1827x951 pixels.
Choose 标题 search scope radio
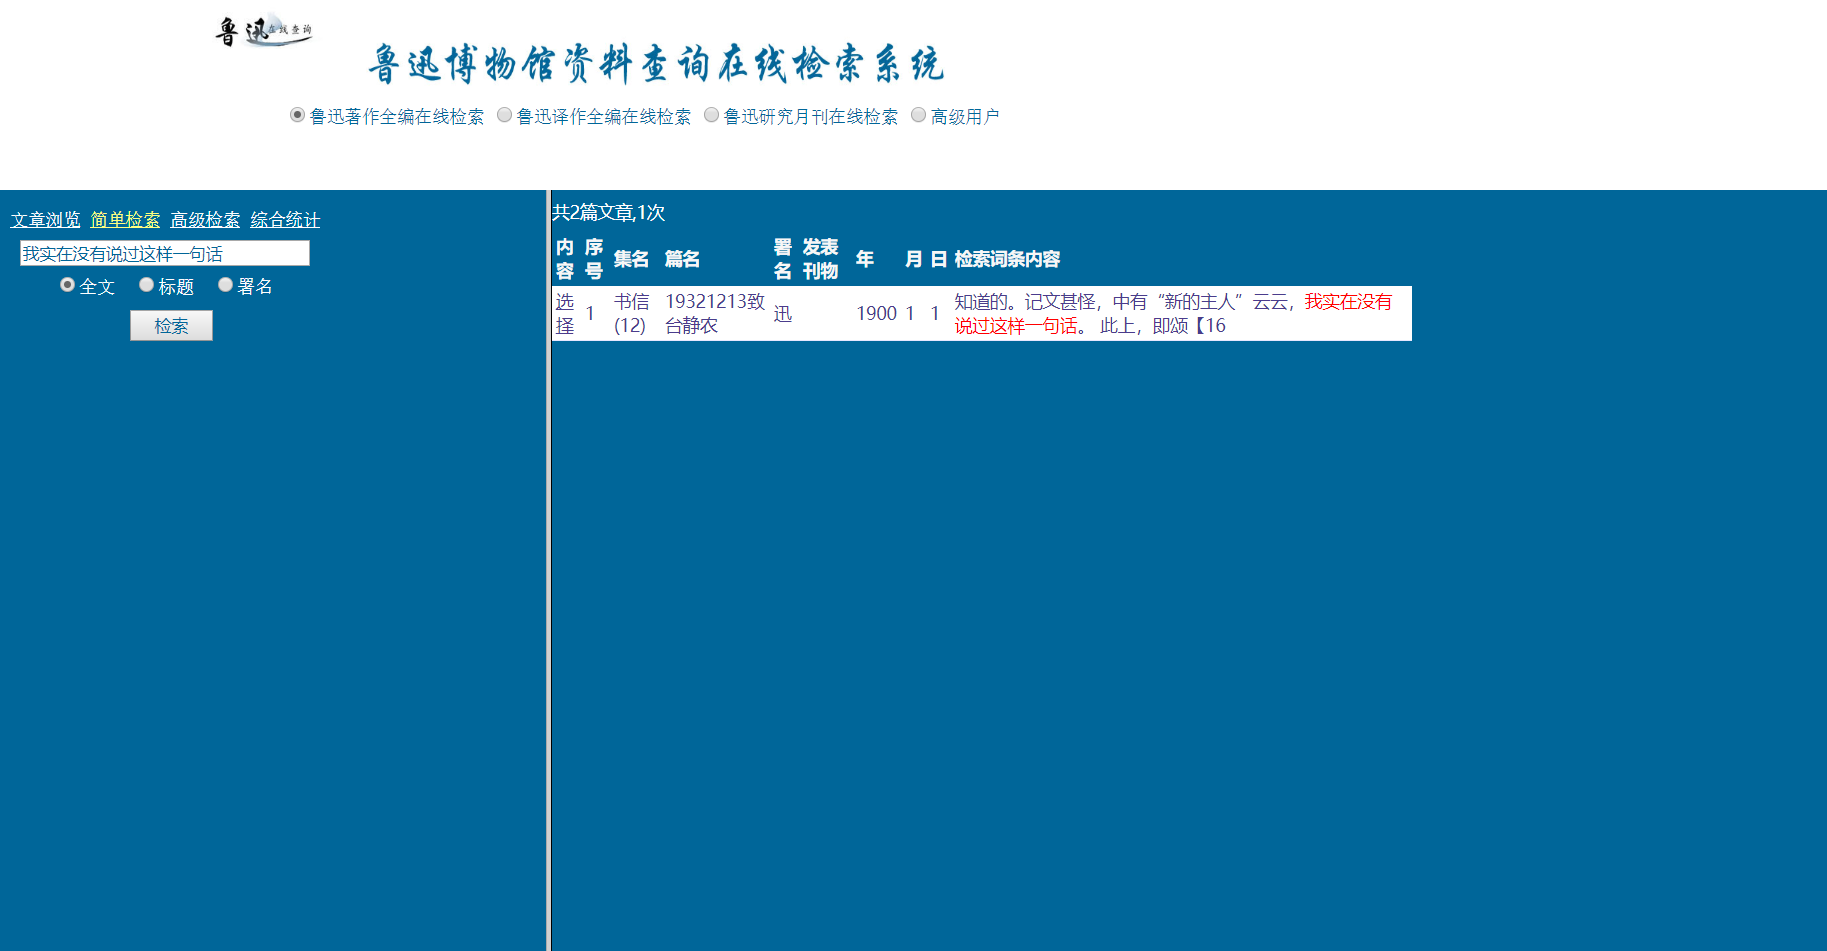click(146, 285)
